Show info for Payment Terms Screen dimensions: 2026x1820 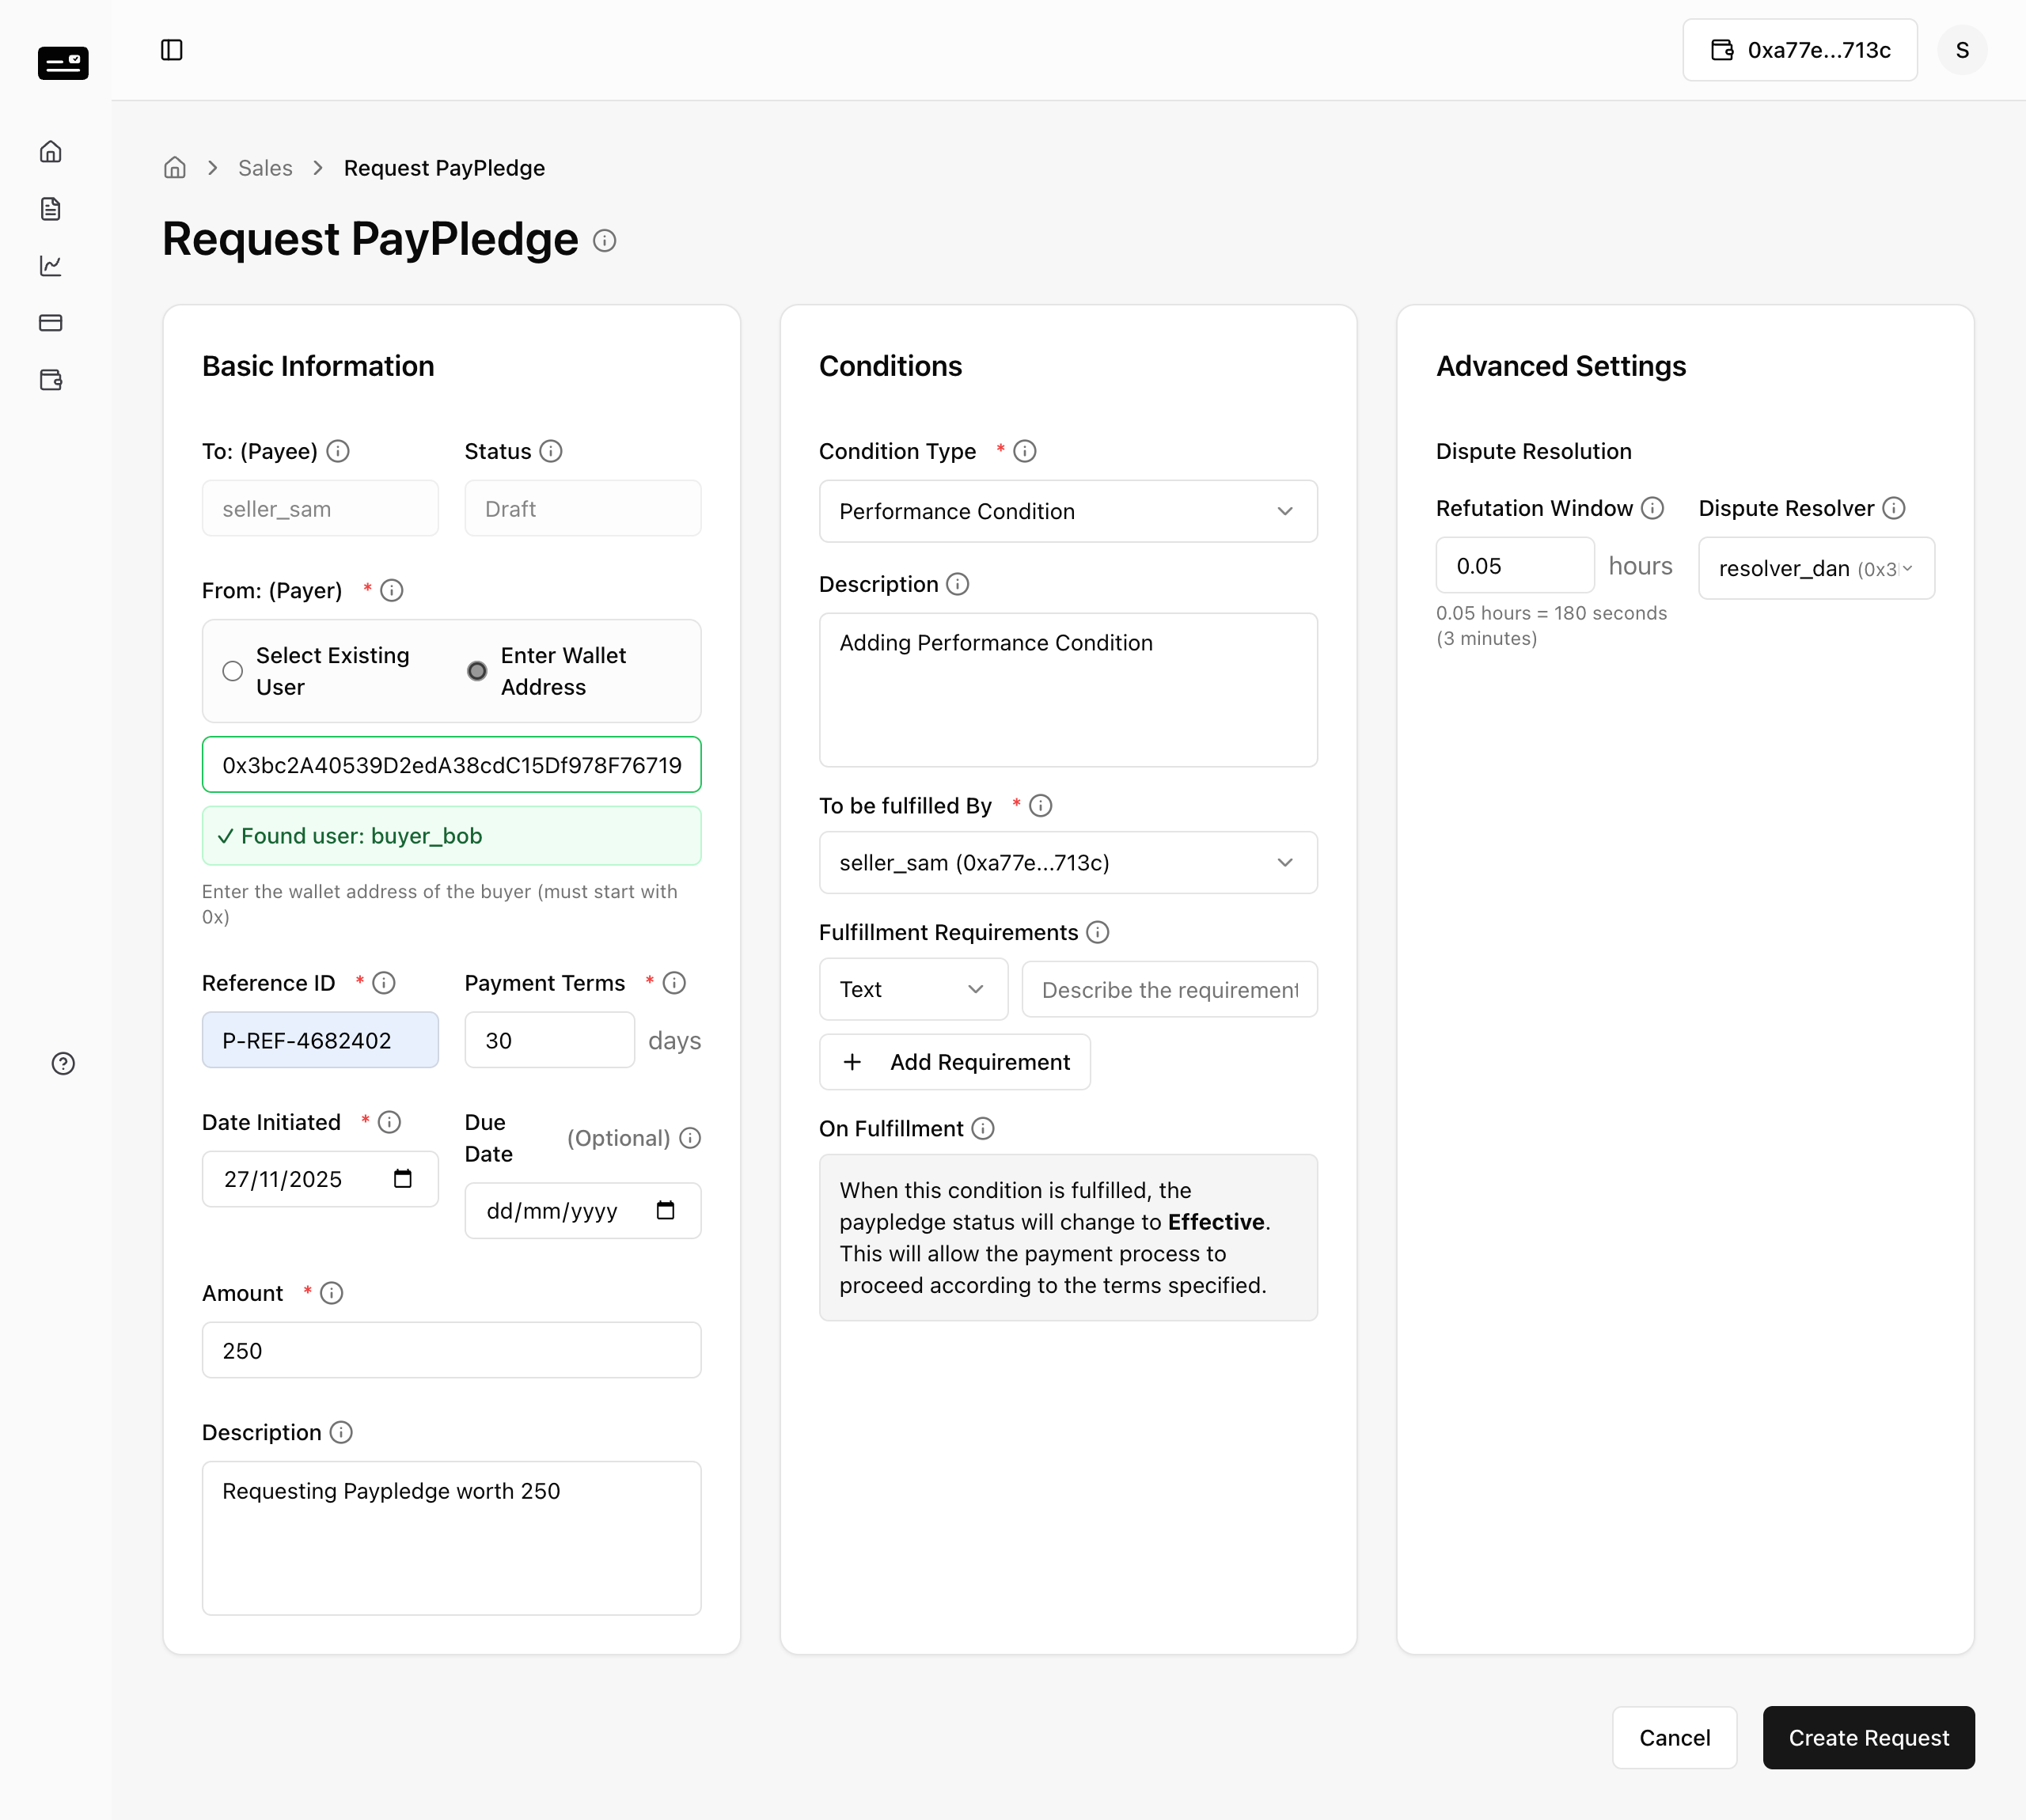pos(674,983)
